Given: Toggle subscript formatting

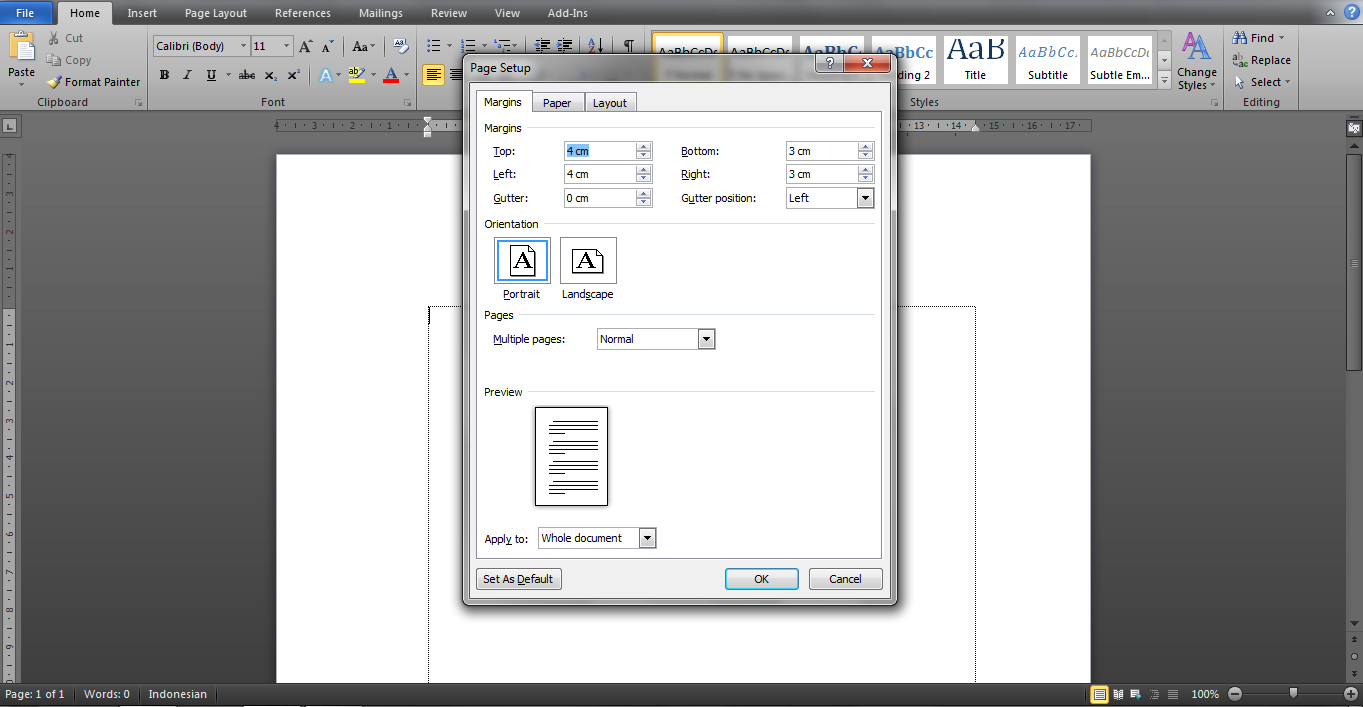Looking at the screenshot, I should [269, 74].
